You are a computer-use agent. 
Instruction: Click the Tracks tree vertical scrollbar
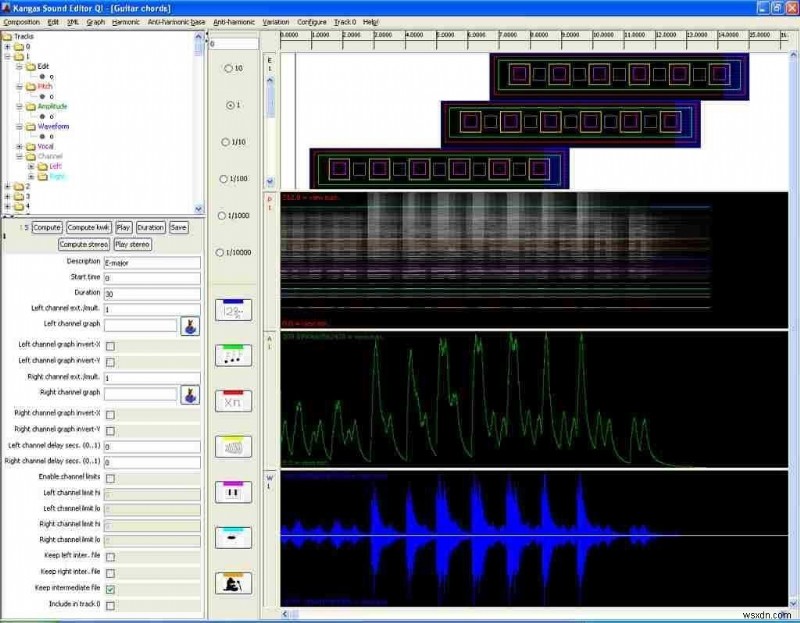click(198, 120)
